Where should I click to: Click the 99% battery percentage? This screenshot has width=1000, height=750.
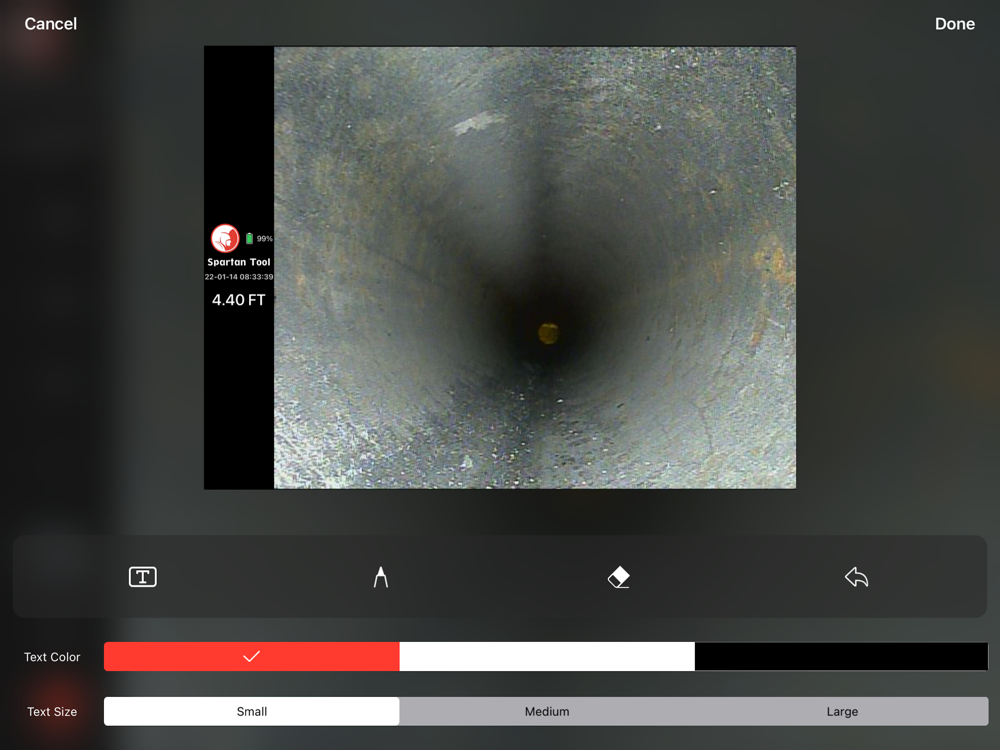[x=265, y=239]
